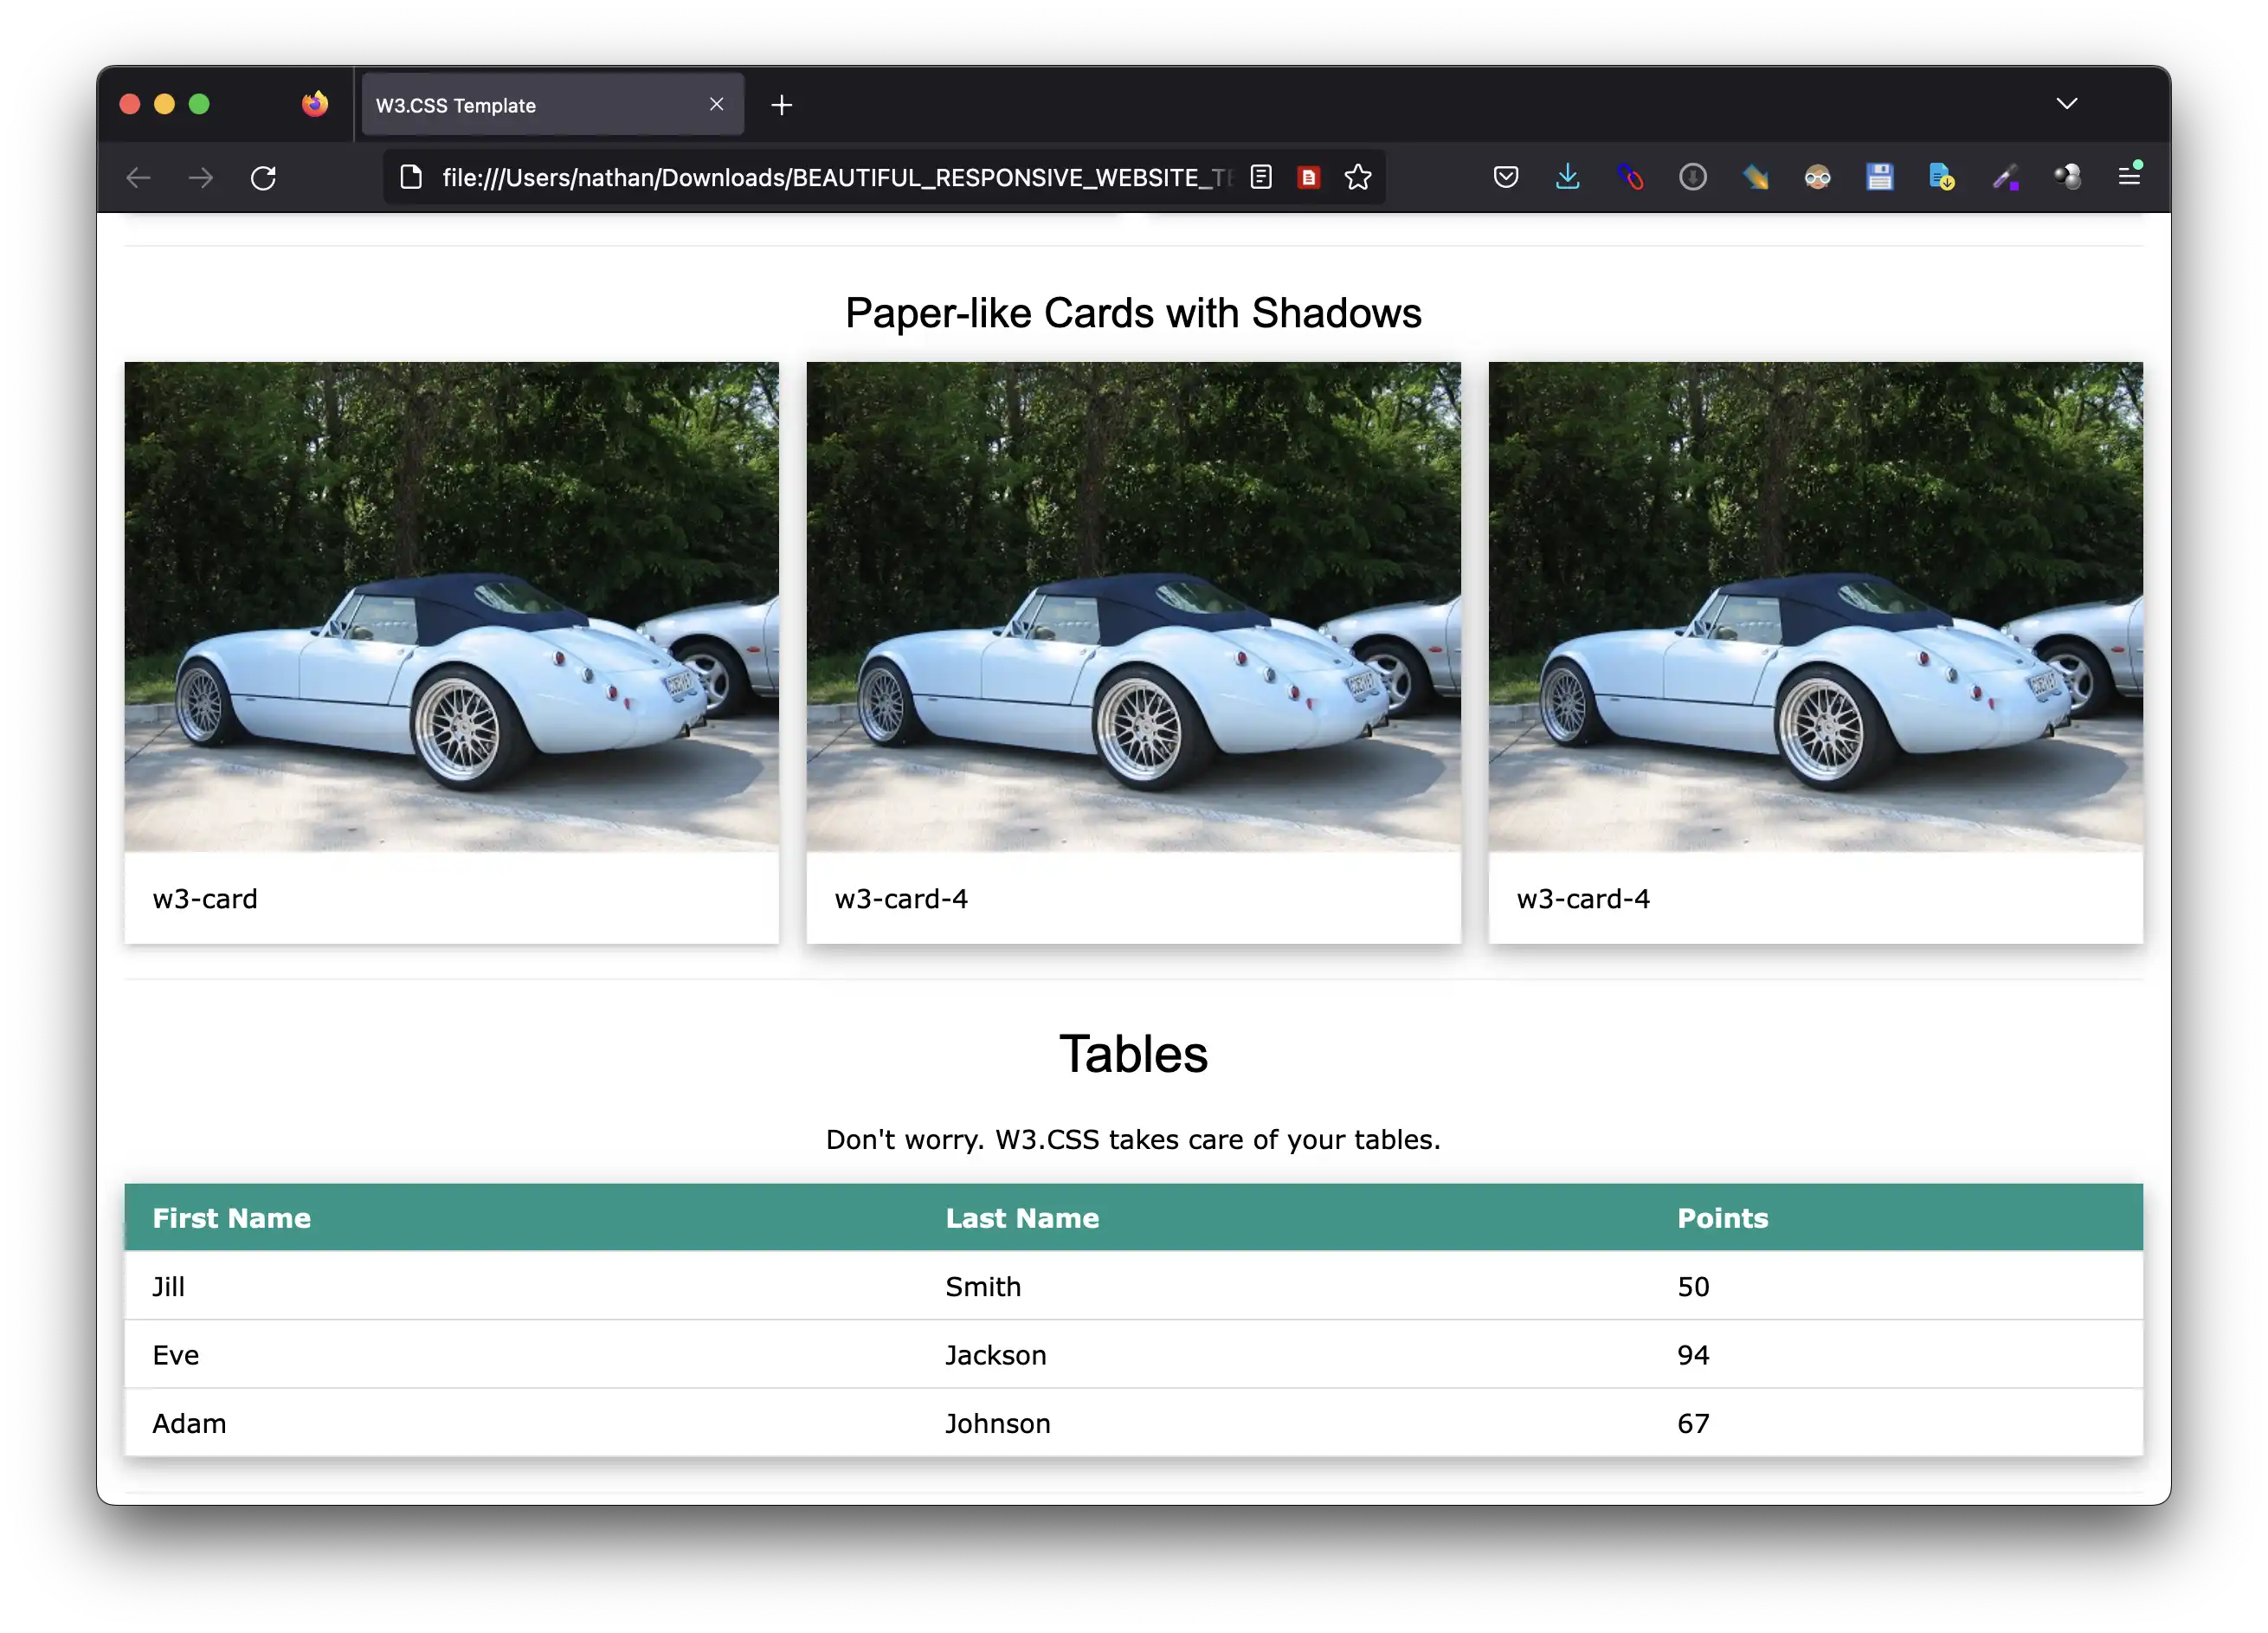Open a new browser tab
The height and width of the screenshot is (1633, 2268).
782,104
